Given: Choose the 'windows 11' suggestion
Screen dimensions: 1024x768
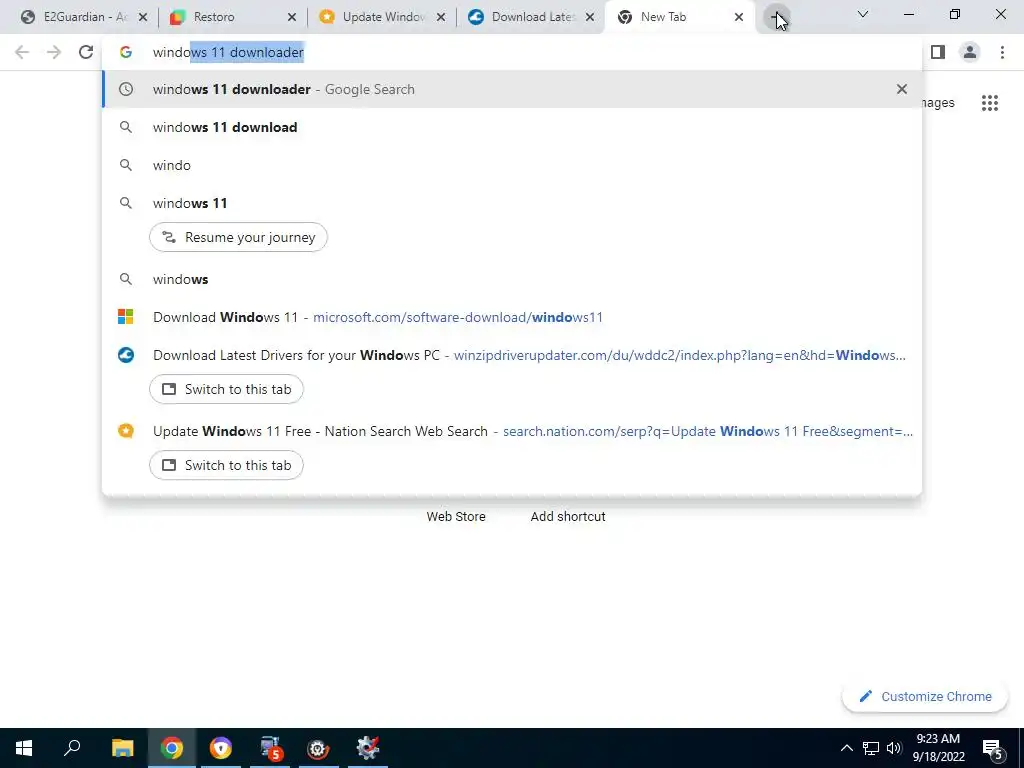Looking at the screenshot, I should 511,203.
